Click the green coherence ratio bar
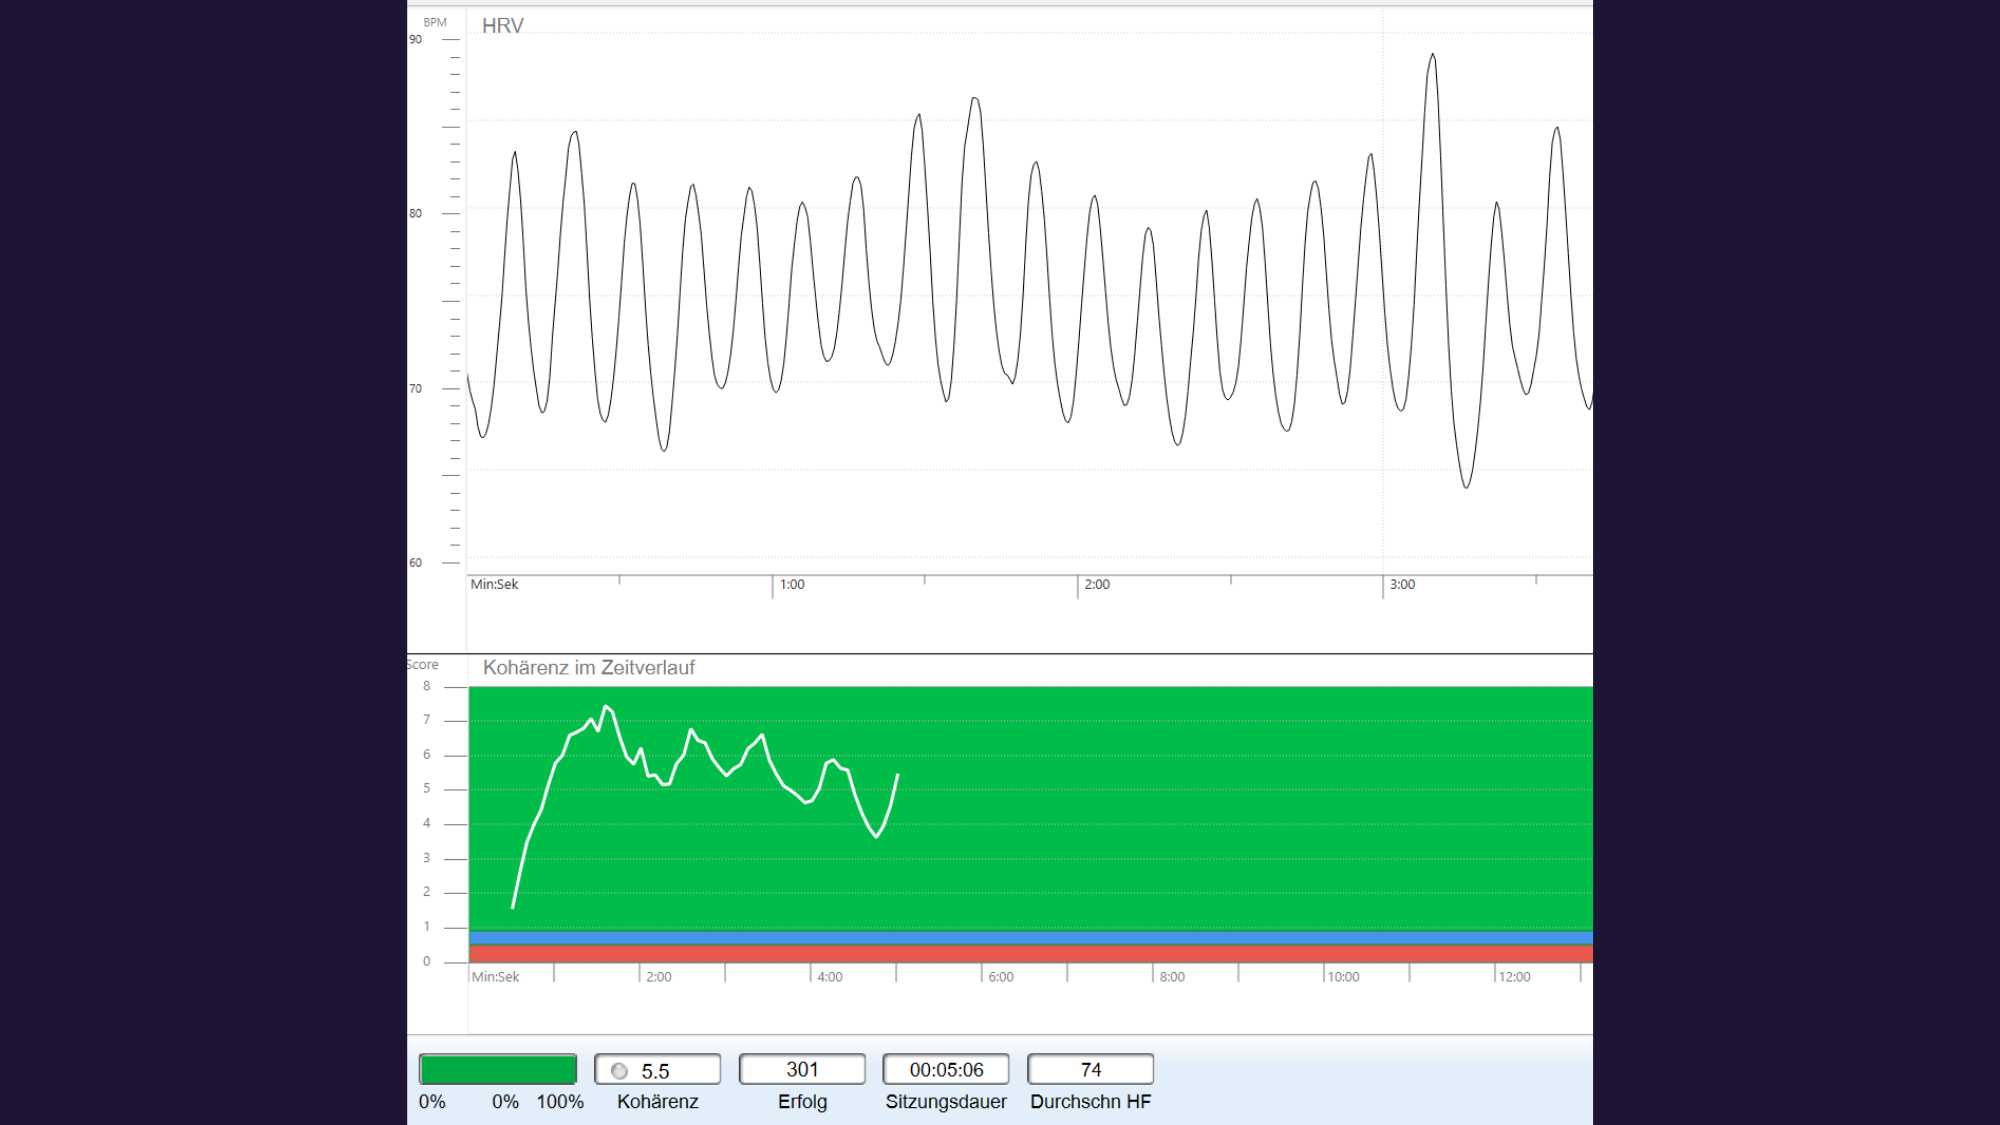Image resolution: width=2000 pixels, height=1125 pixels. [498, 1069]
